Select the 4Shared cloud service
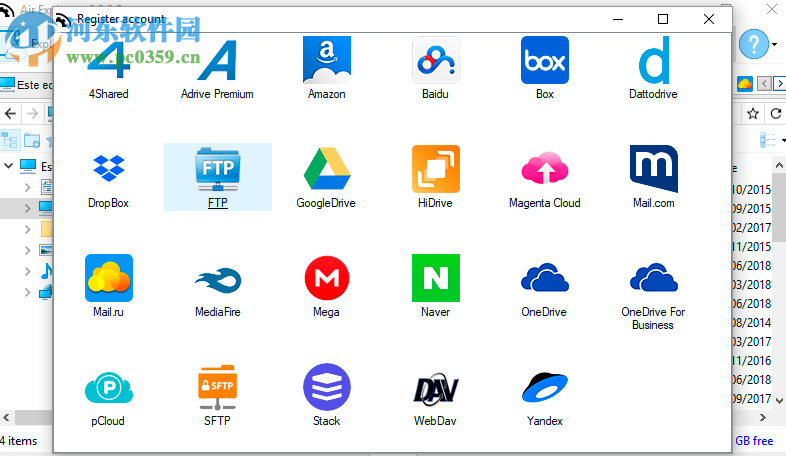 108,68
